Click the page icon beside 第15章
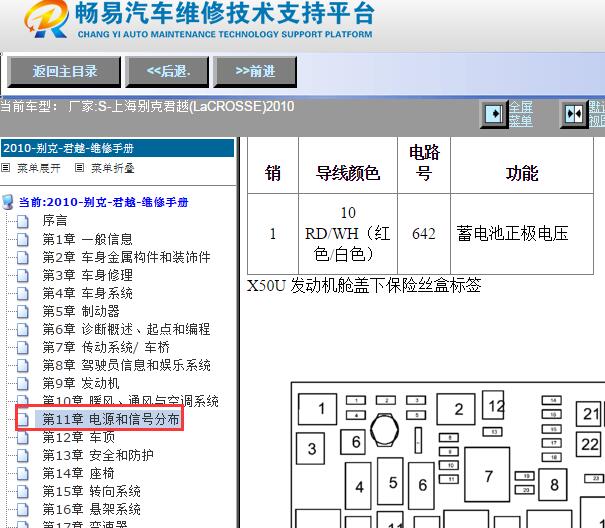The height and width of the screenshot is (528, 605). (23, 492)
